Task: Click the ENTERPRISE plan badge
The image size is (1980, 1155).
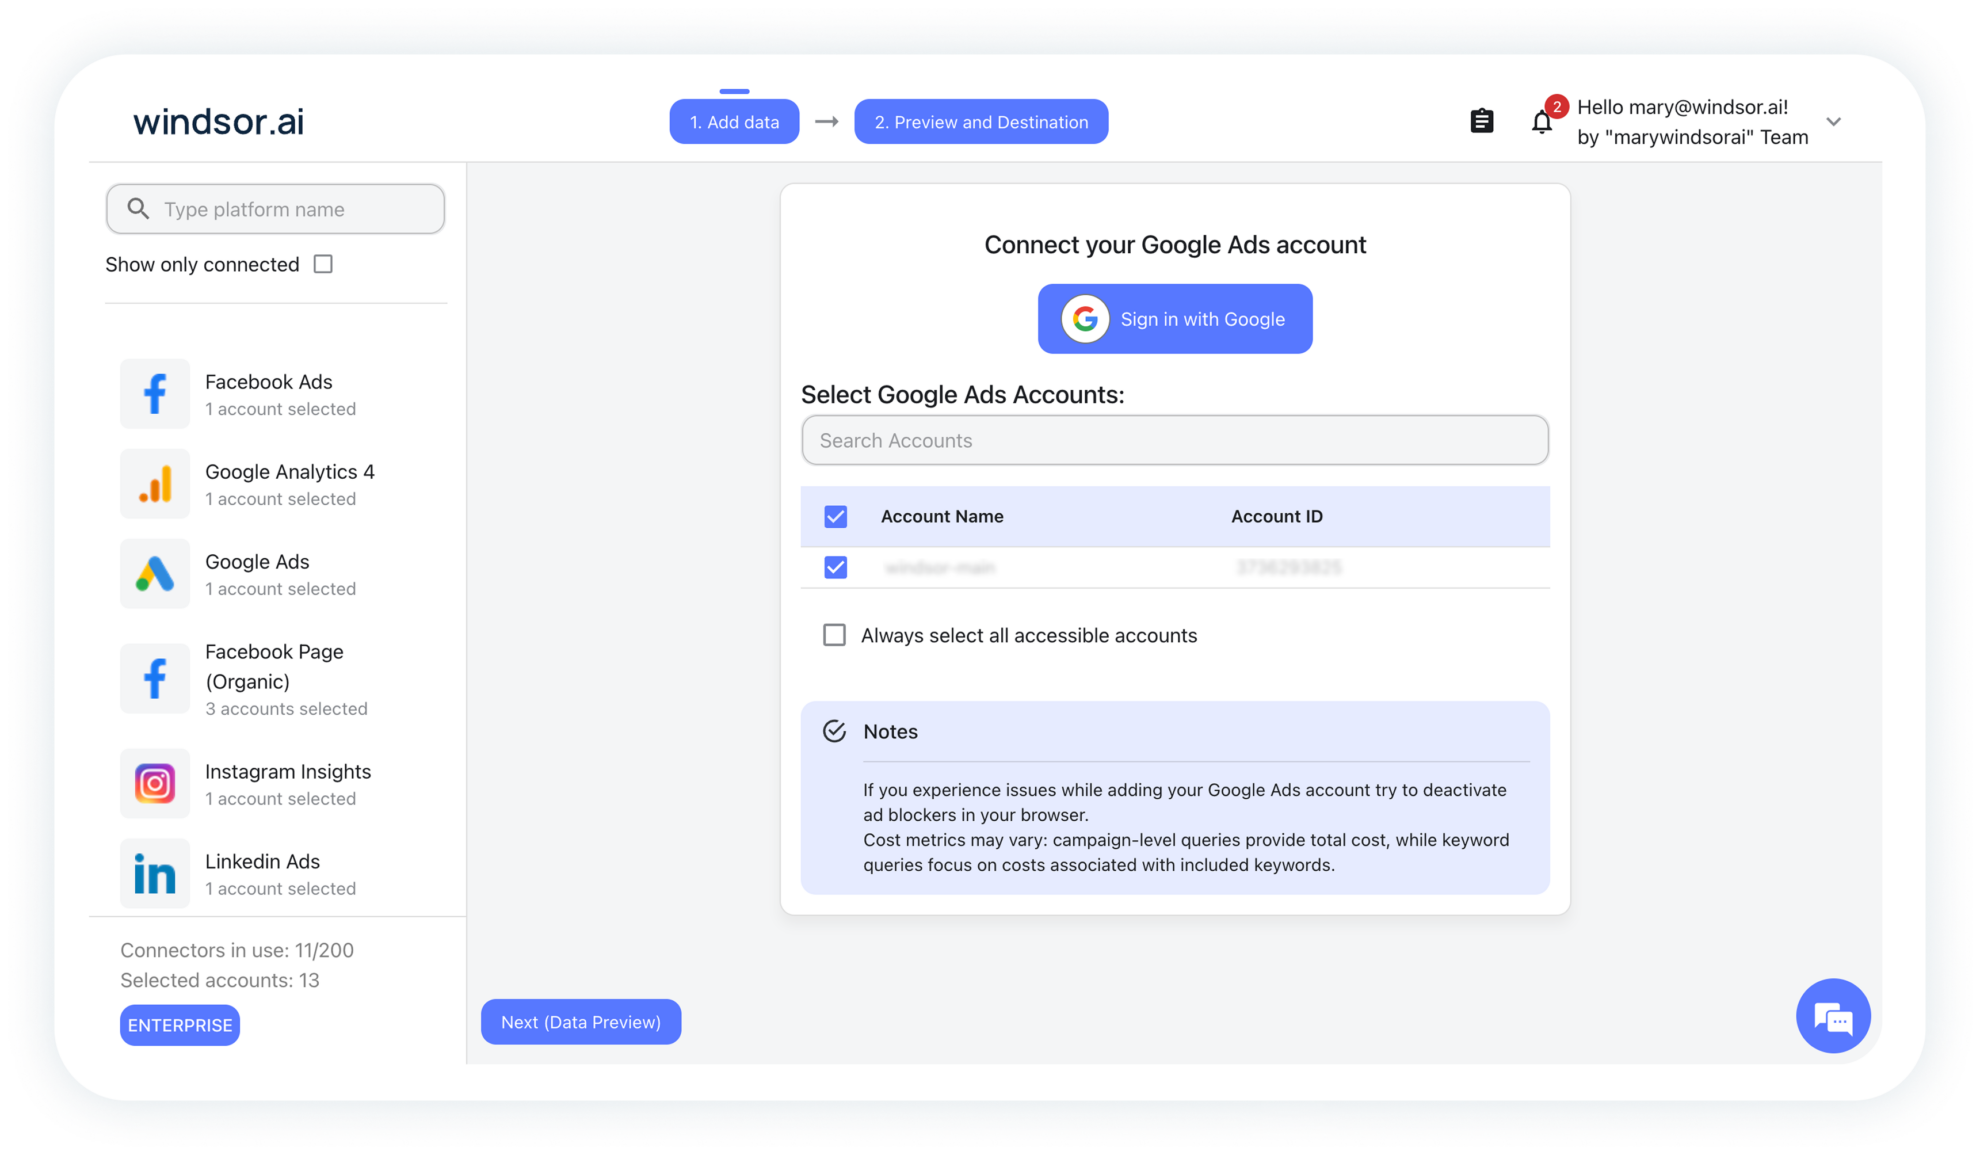Action: 179,1024
